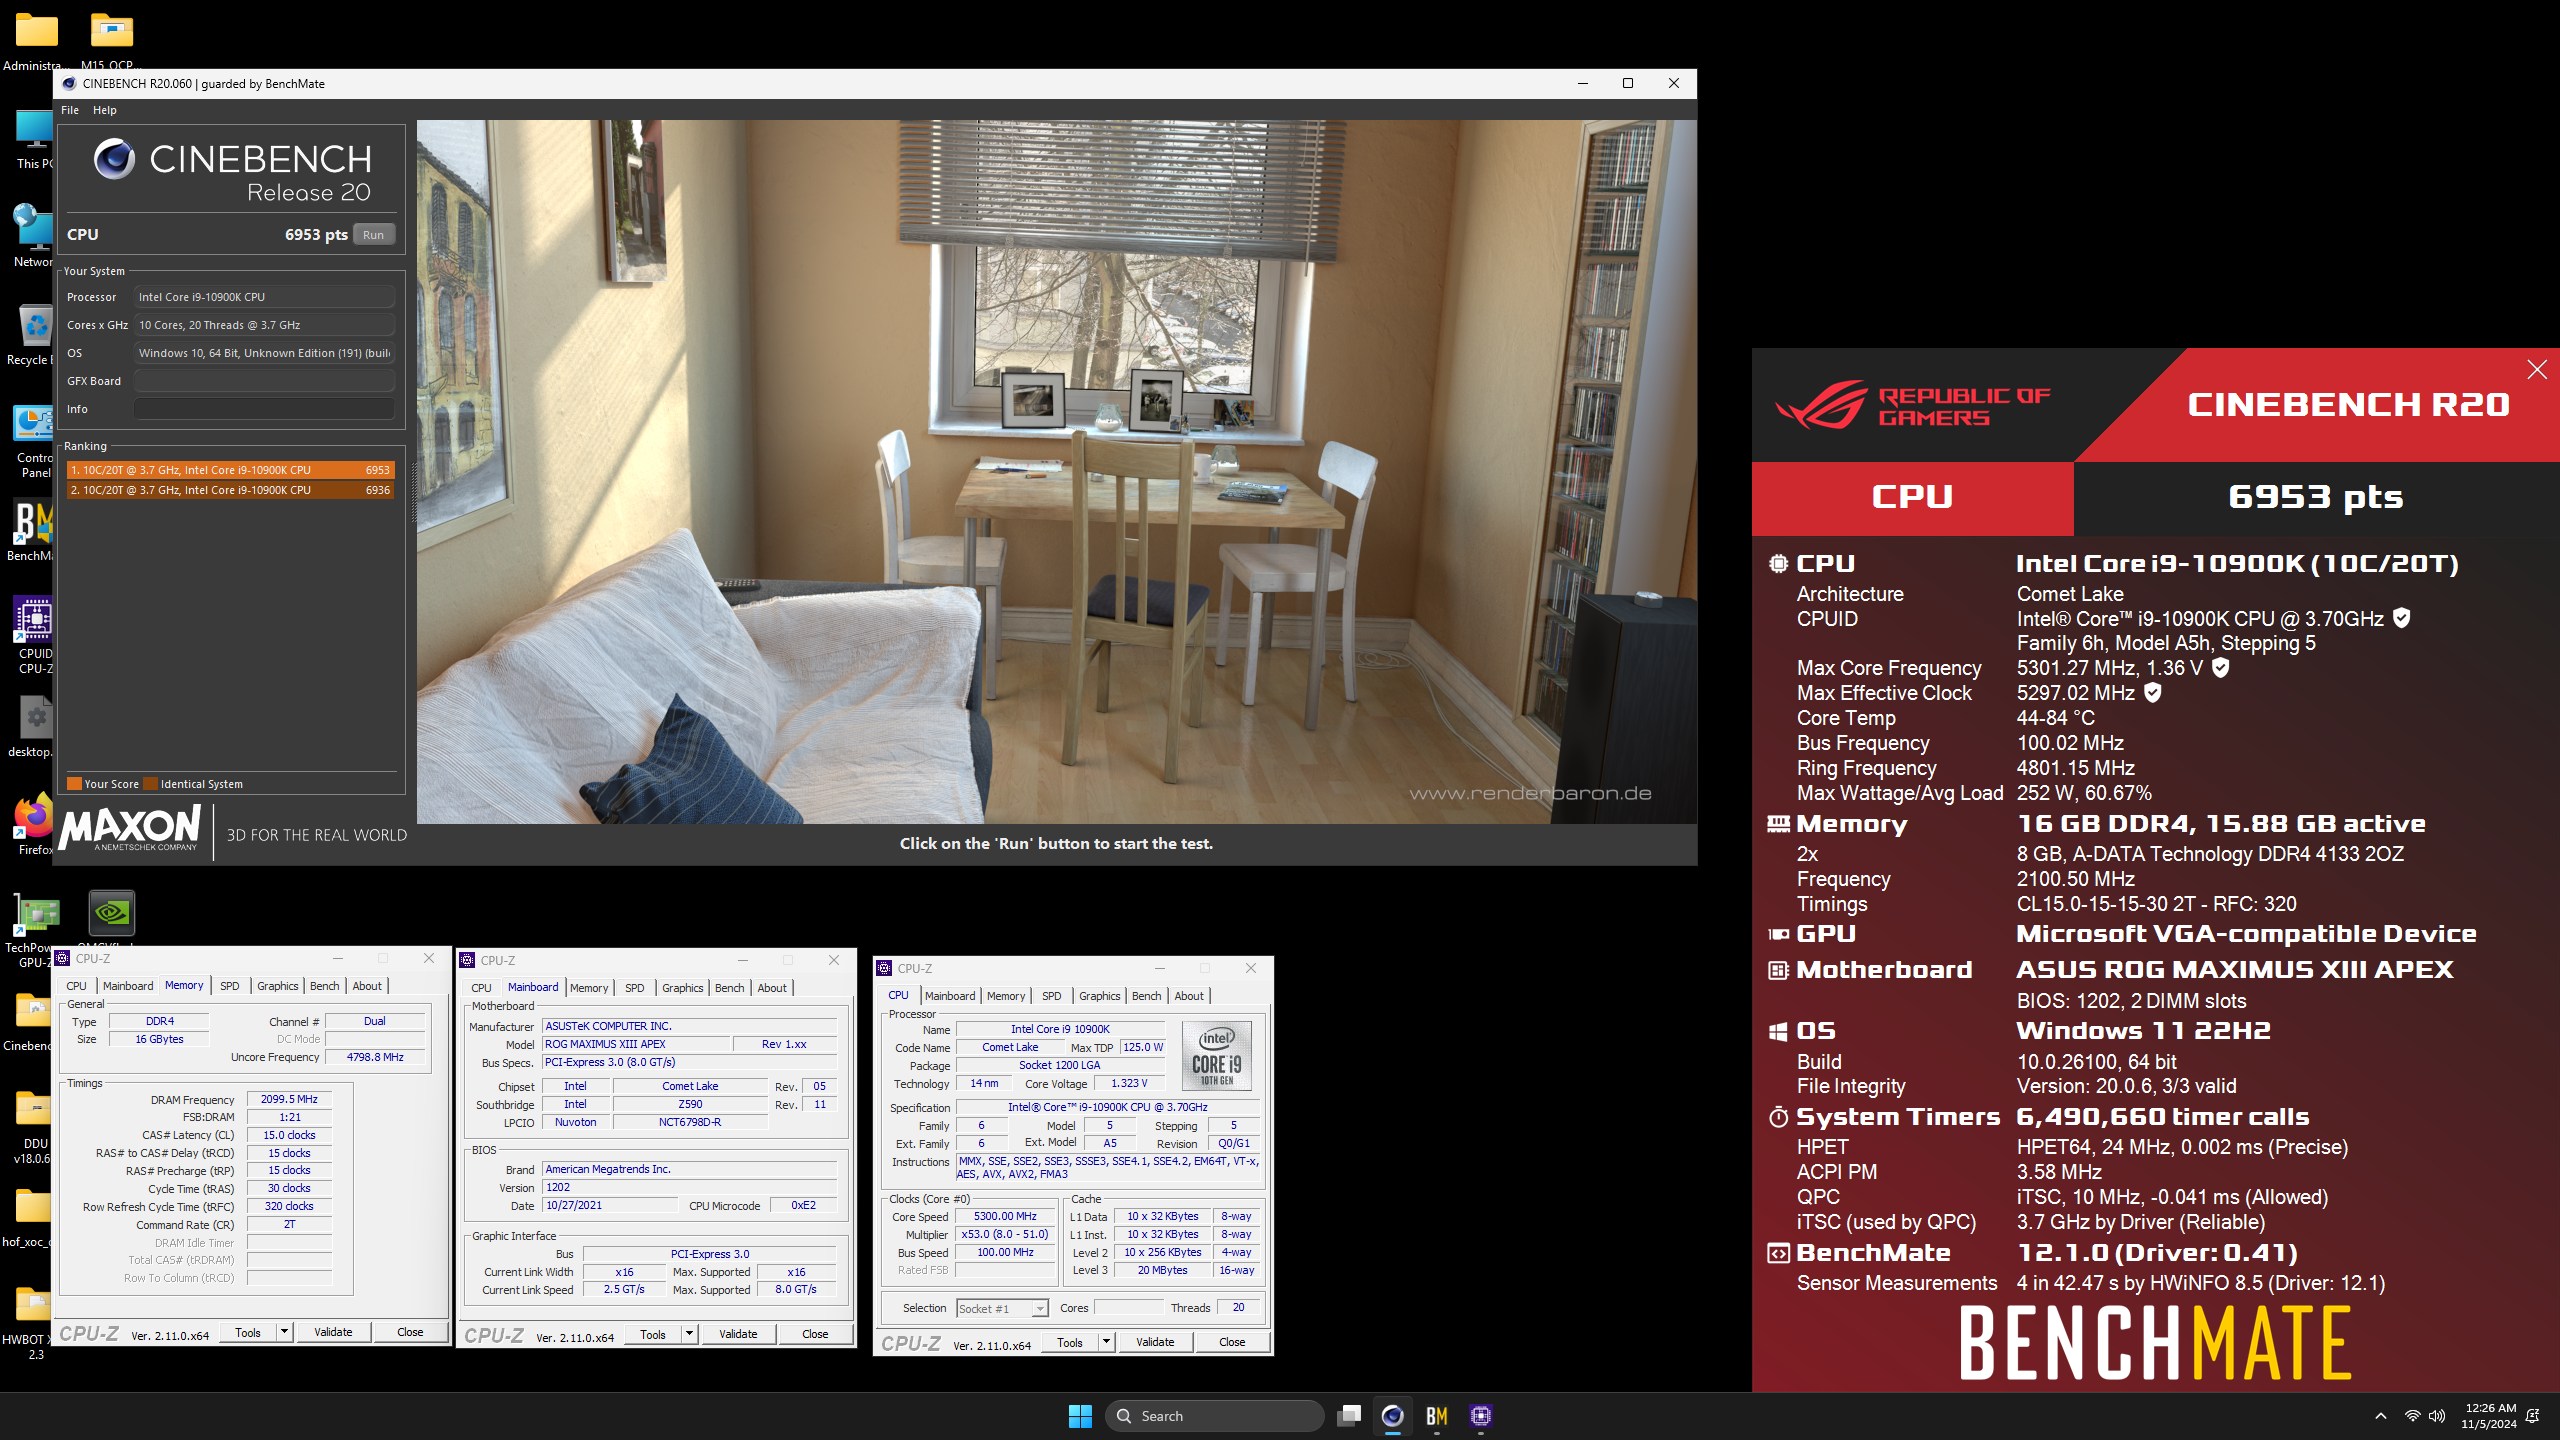The height and width of the screenshot is (1440, 2560).
Task: Show hidden tray icons chevron
Action: pyautogui.click(x=2381, y=1416)
